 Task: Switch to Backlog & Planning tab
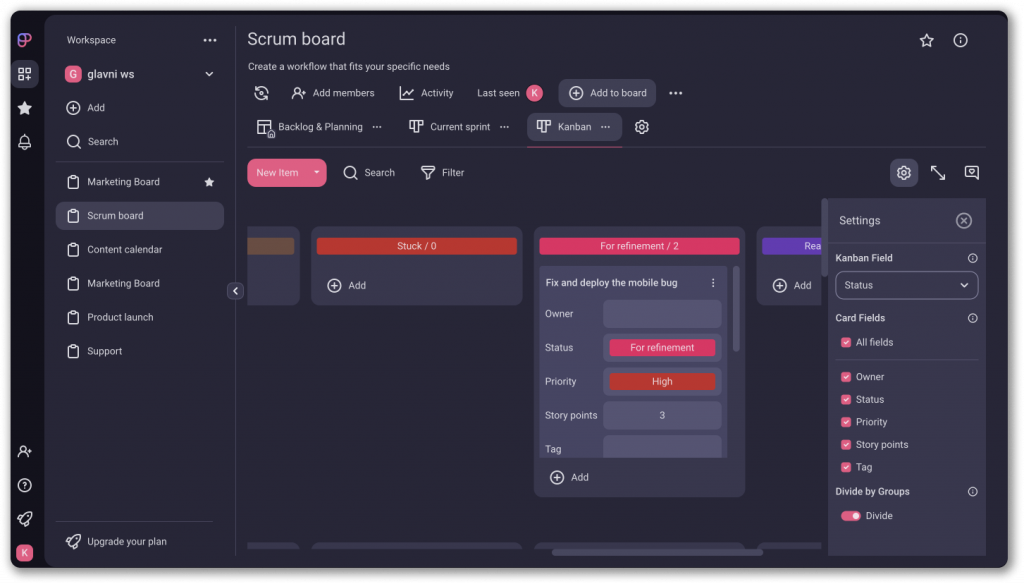click(x=310, y=127)
